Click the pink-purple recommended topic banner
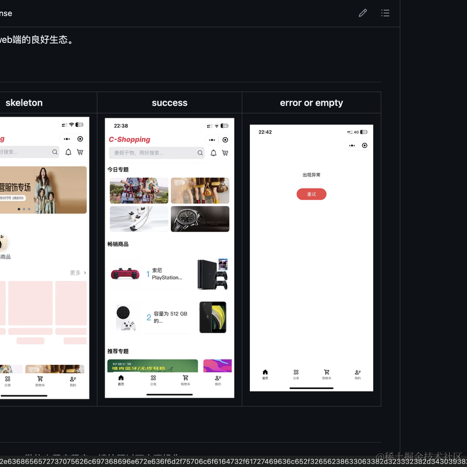 (x=217, y=366)
